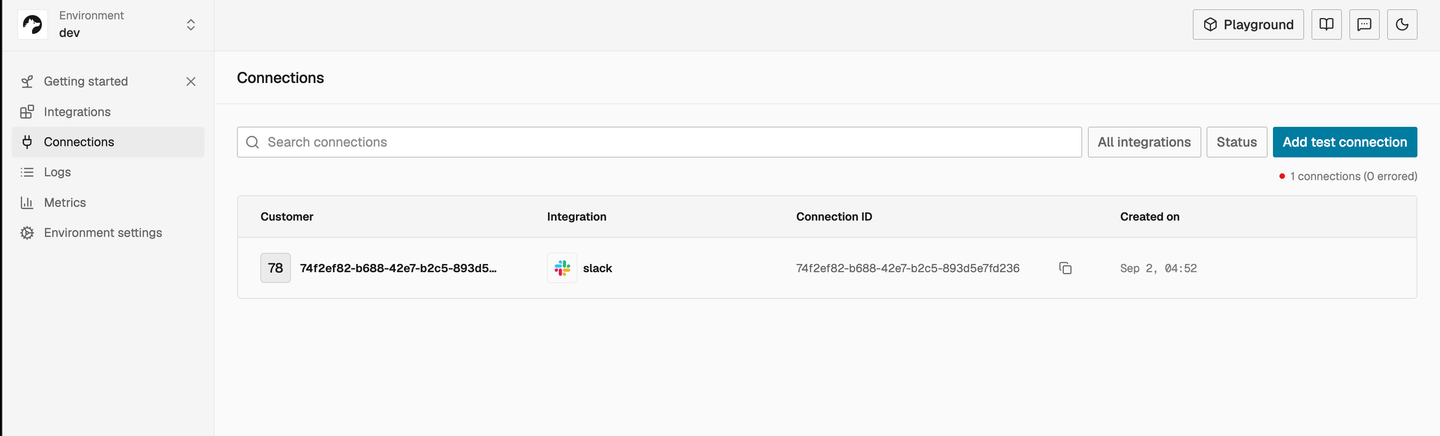1440x436 pixels.
Task: Open Getting started page
Action: tap(86, 82)
